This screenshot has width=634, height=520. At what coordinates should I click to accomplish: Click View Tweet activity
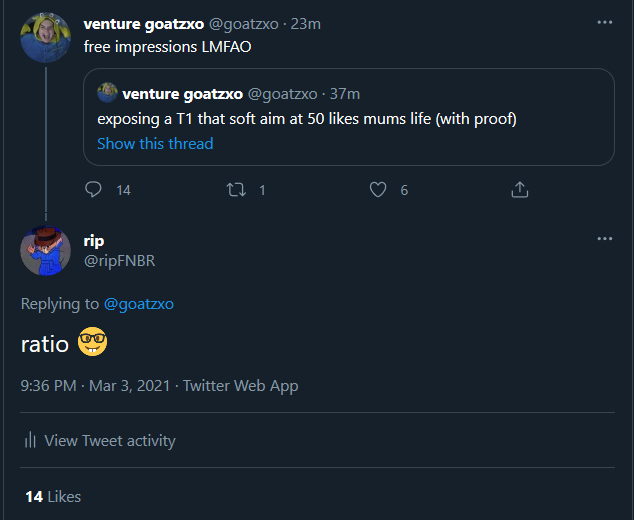pos(110,441)
